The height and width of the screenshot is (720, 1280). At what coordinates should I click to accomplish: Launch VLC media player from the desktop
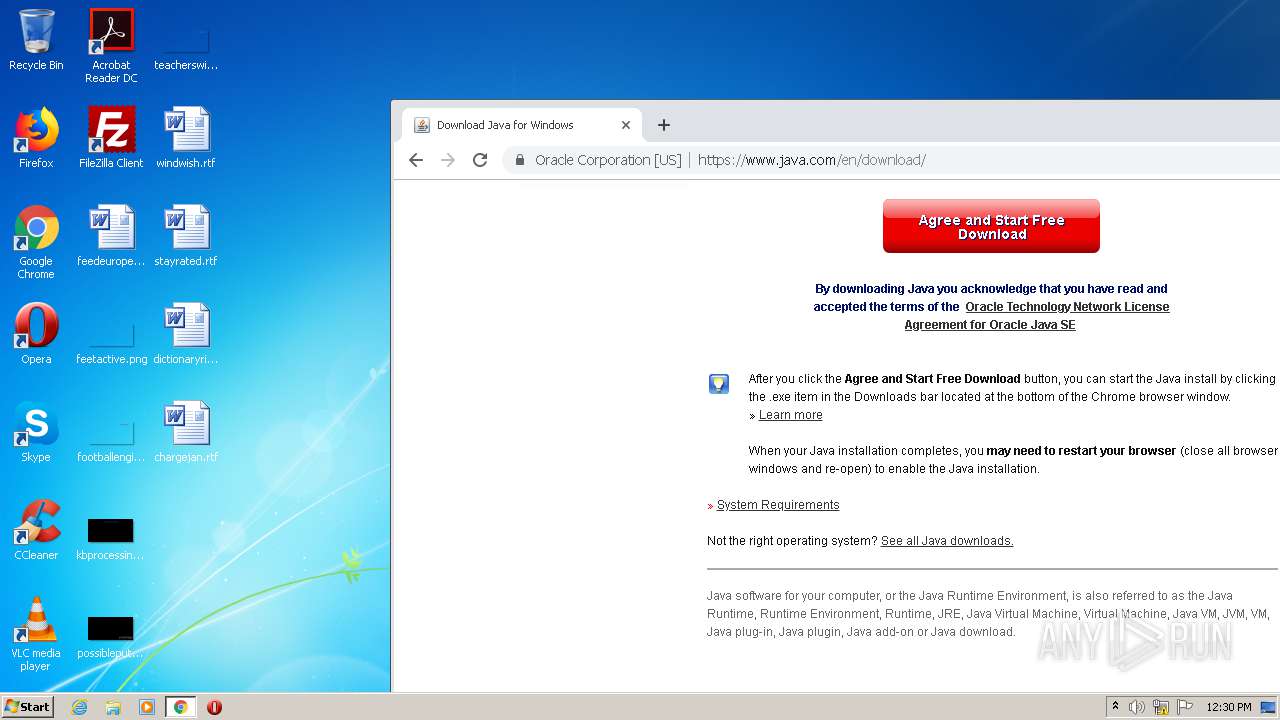tap(36, 634)
